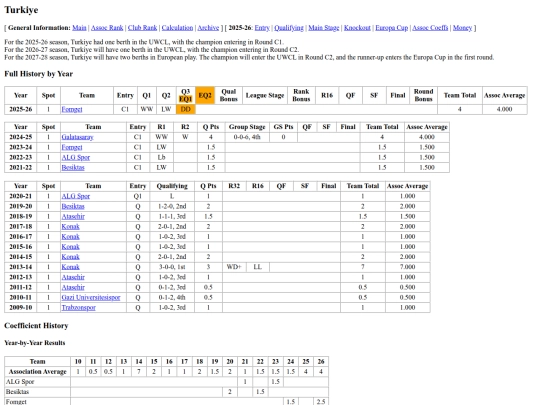
Task: Open the Money link
Action: [x=462, y=28]
